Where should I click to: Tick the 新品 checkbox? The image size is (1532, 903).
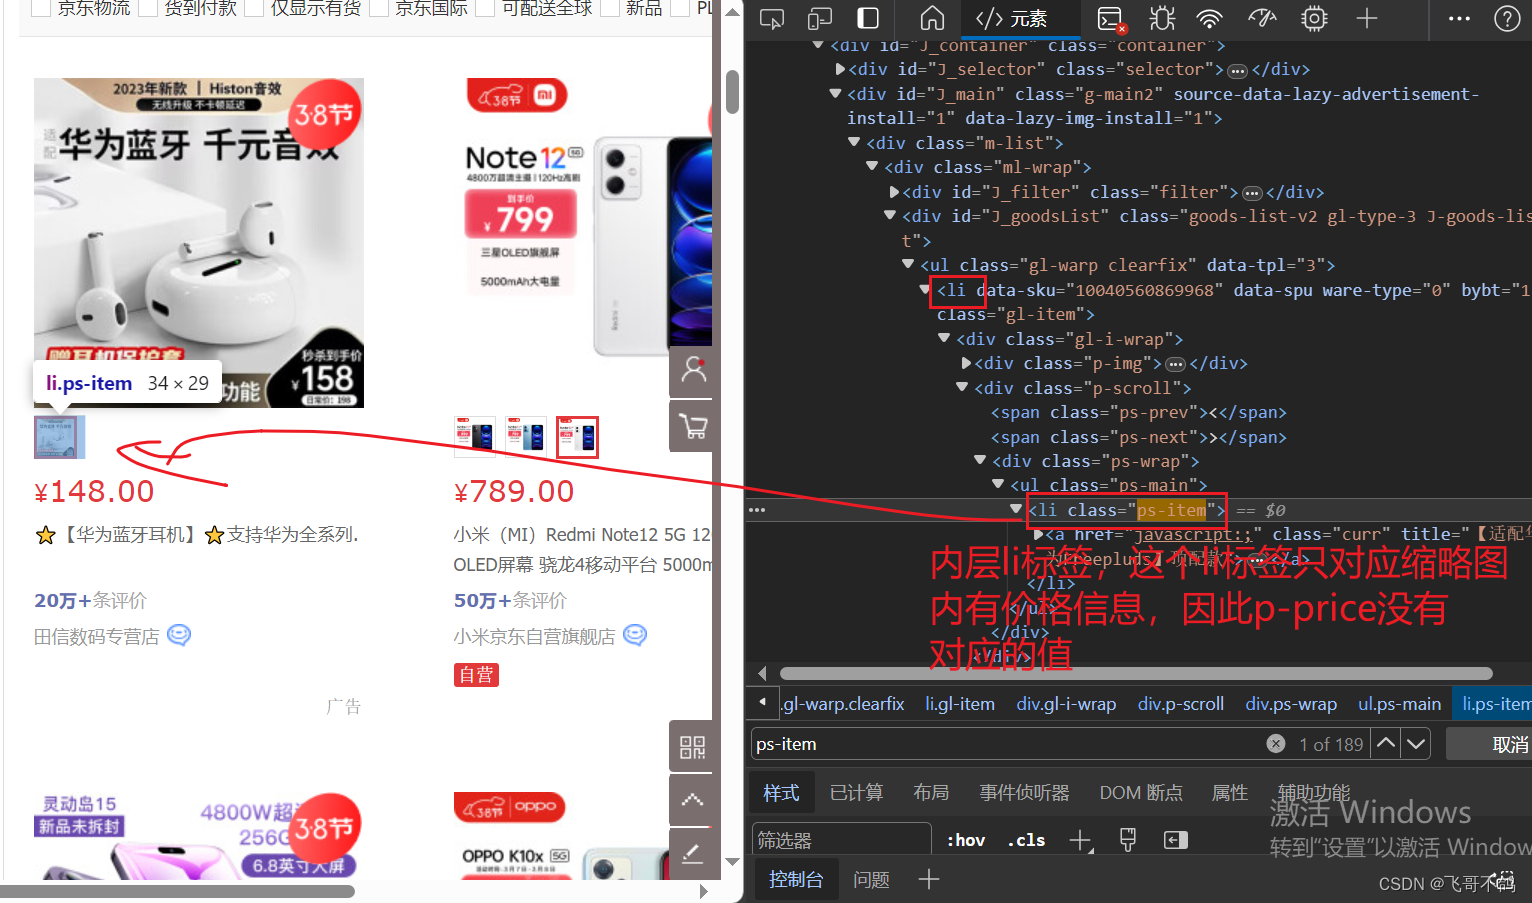[x=609, y=8]
